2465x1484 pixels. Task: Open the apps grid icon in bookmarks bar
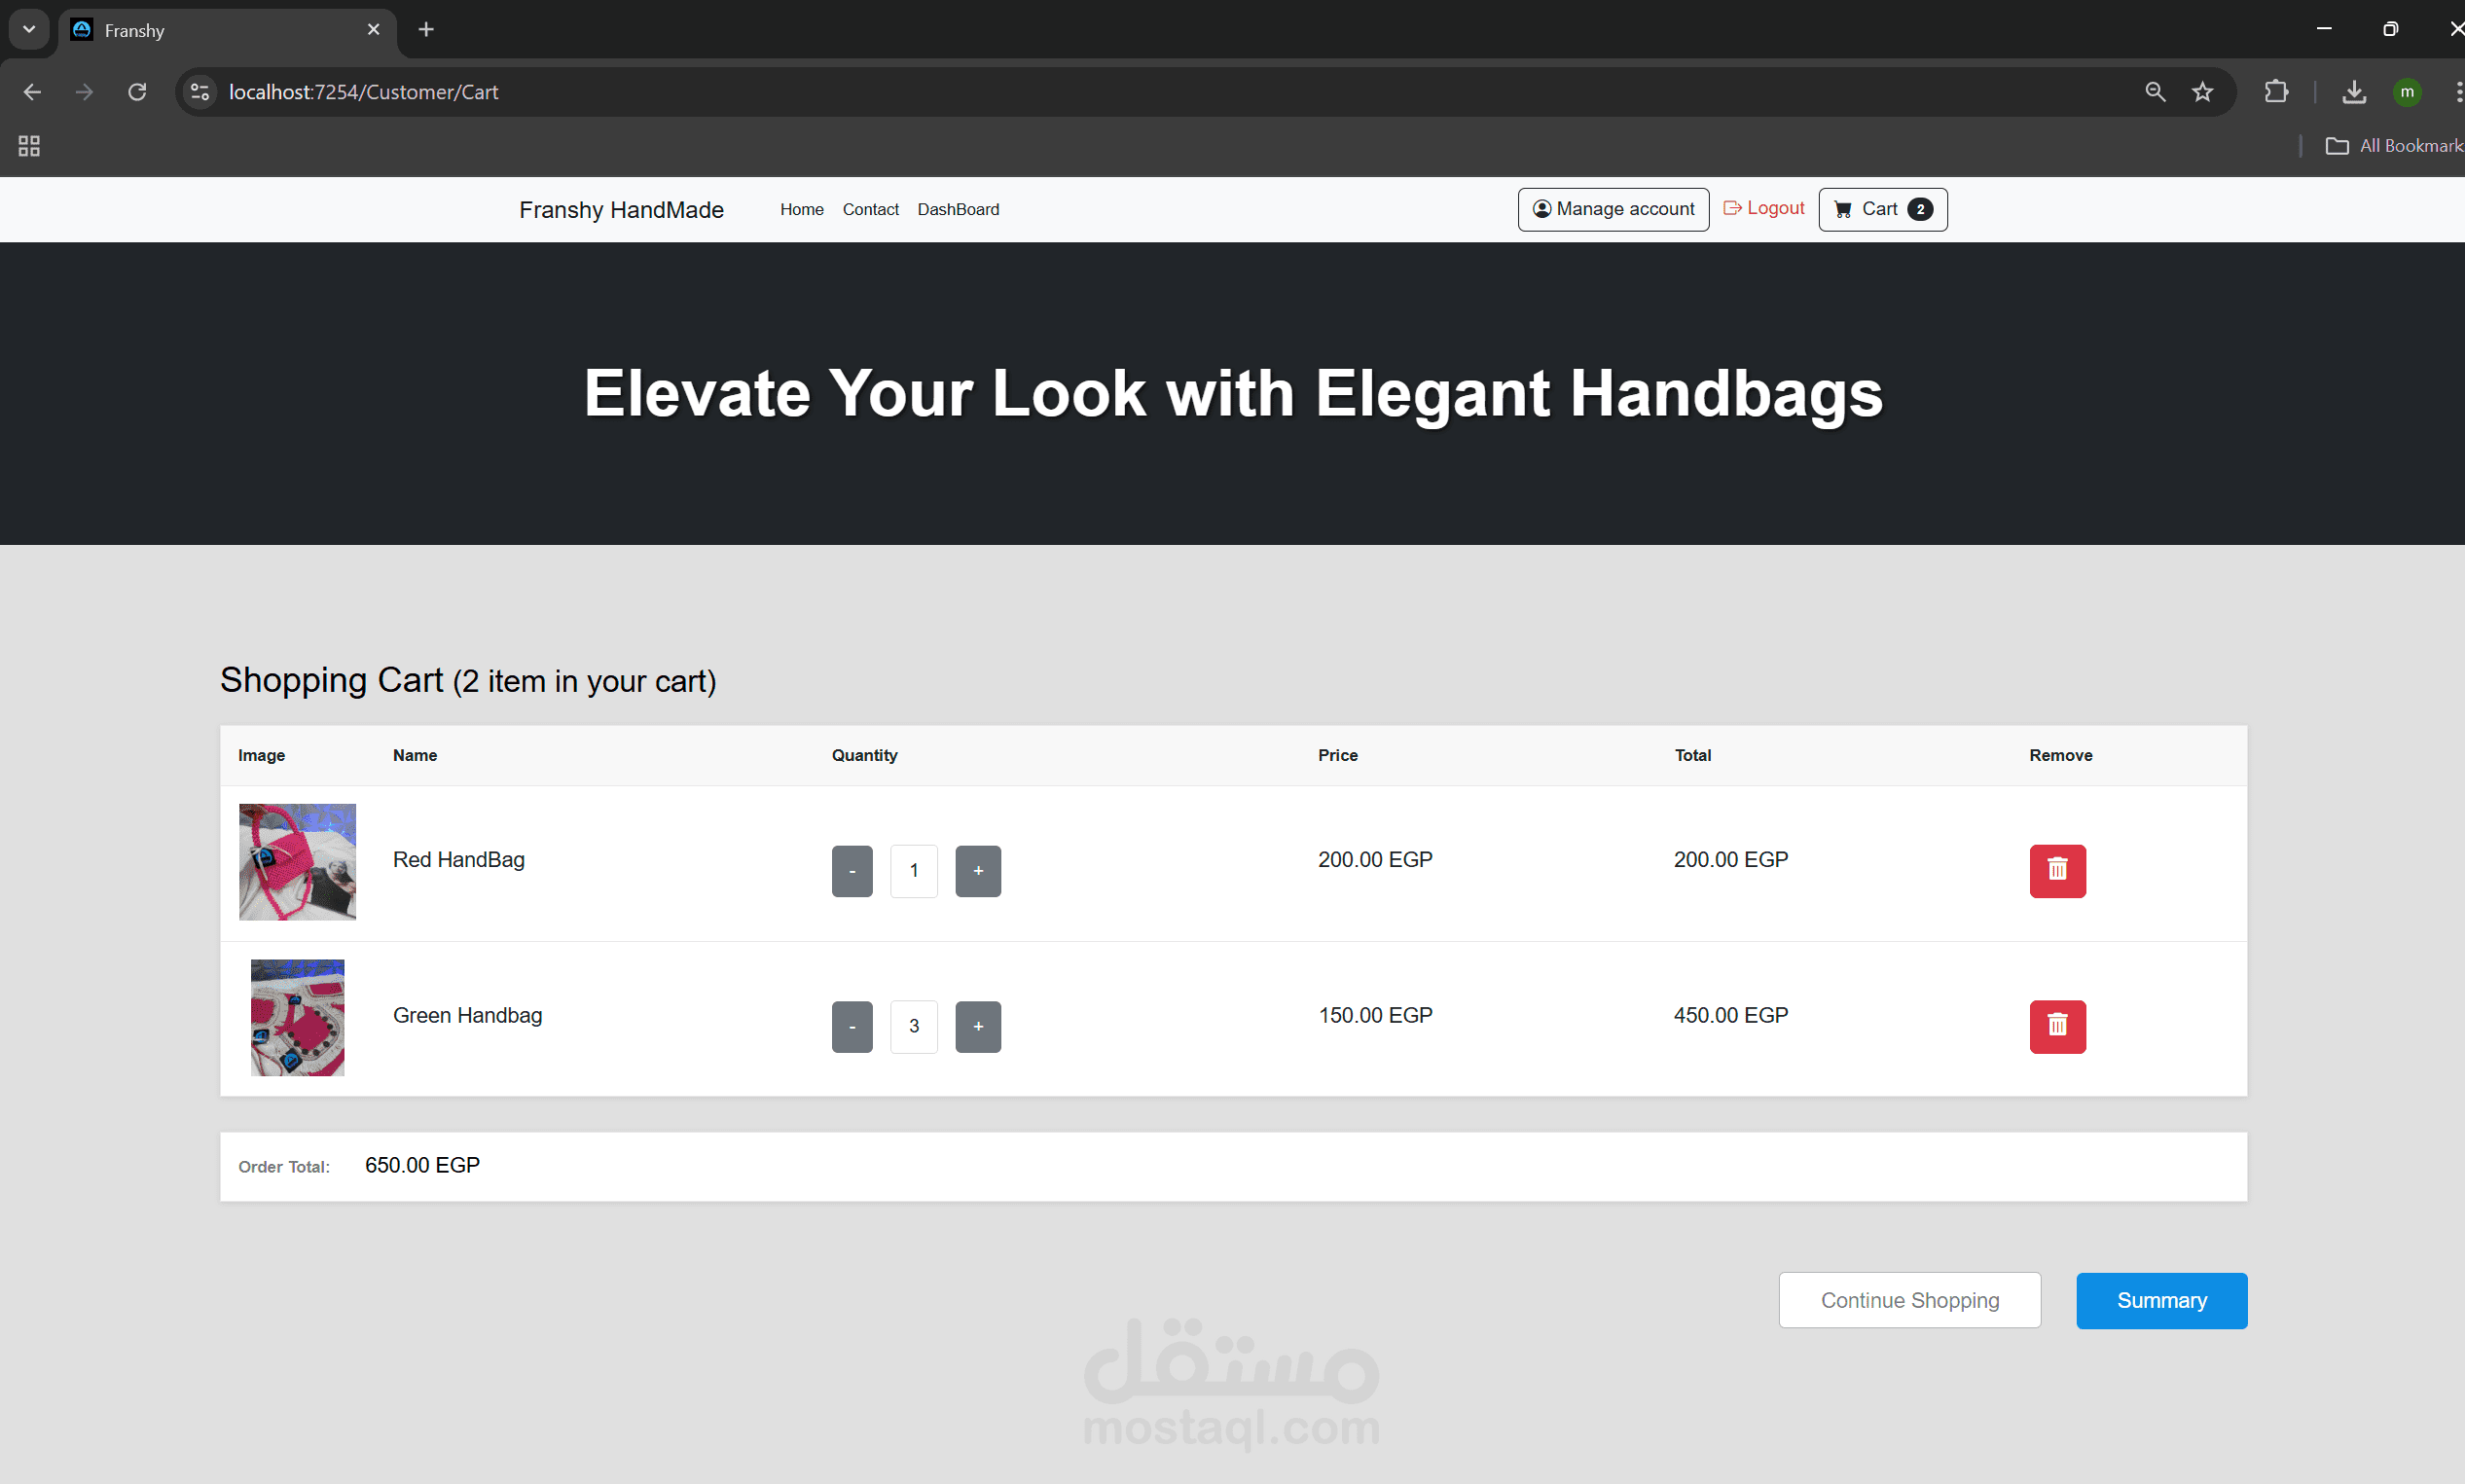(x=29, y=146)
